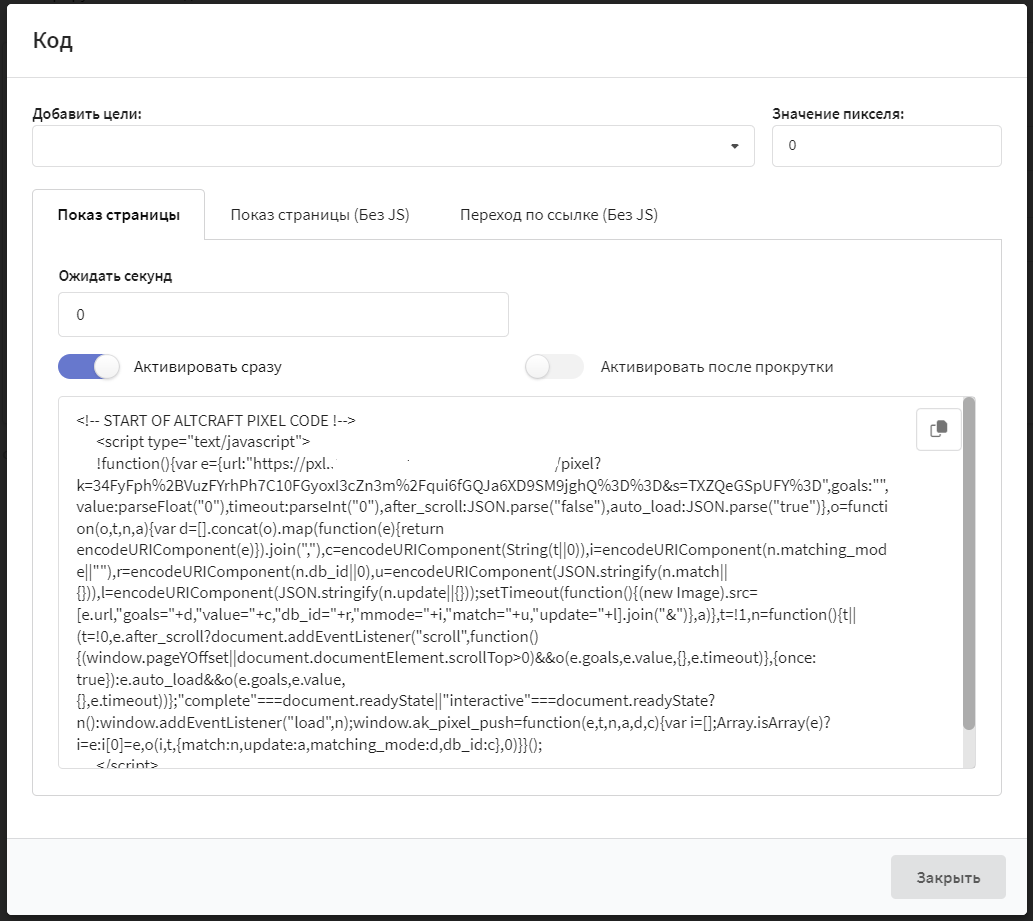Enable the "Активировать после прокрутки" switch
The width and height of the screenshot is (1033, 921).
pyautogui.click(x=554, y=367)
